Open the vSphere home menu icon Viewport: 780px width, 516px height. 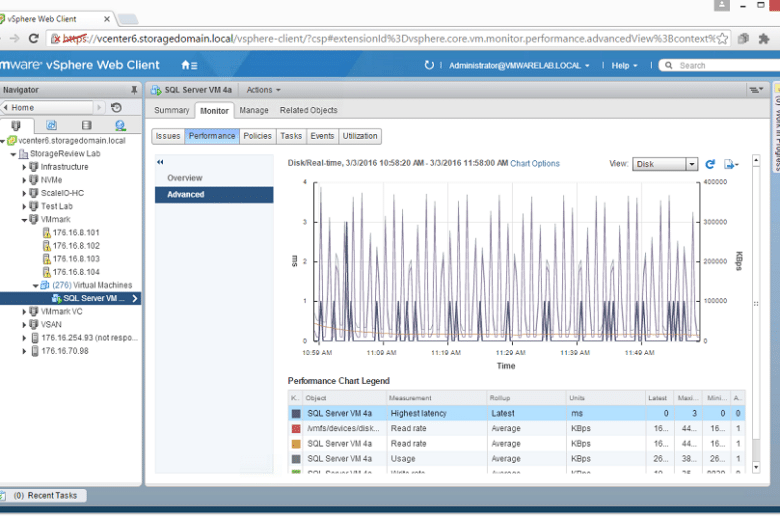coord(189,65)
